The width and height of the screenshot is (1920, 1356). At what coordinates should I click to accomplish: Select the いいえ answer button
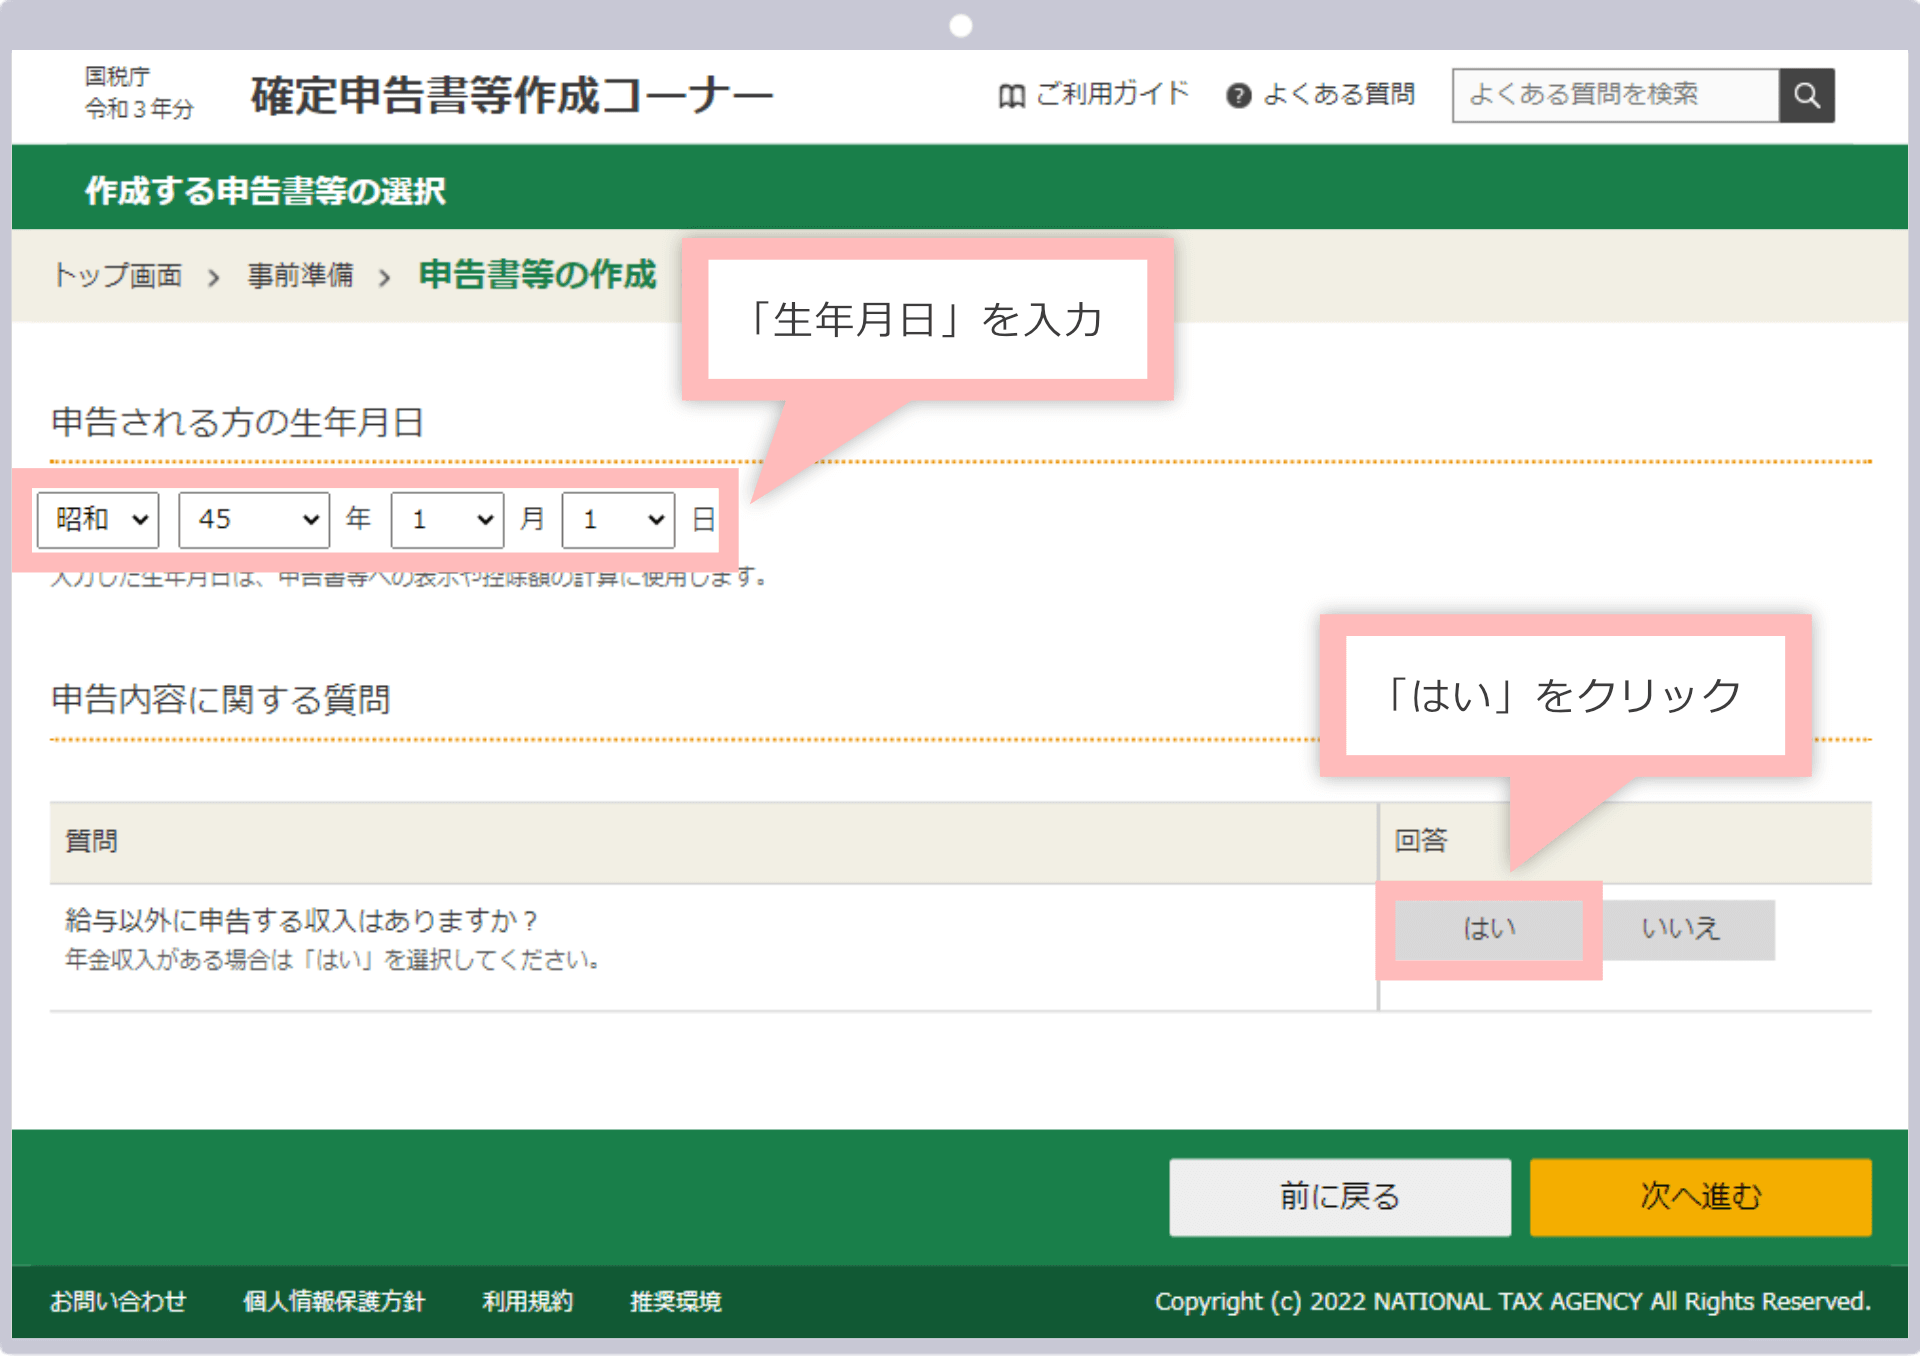[1688, 929]
